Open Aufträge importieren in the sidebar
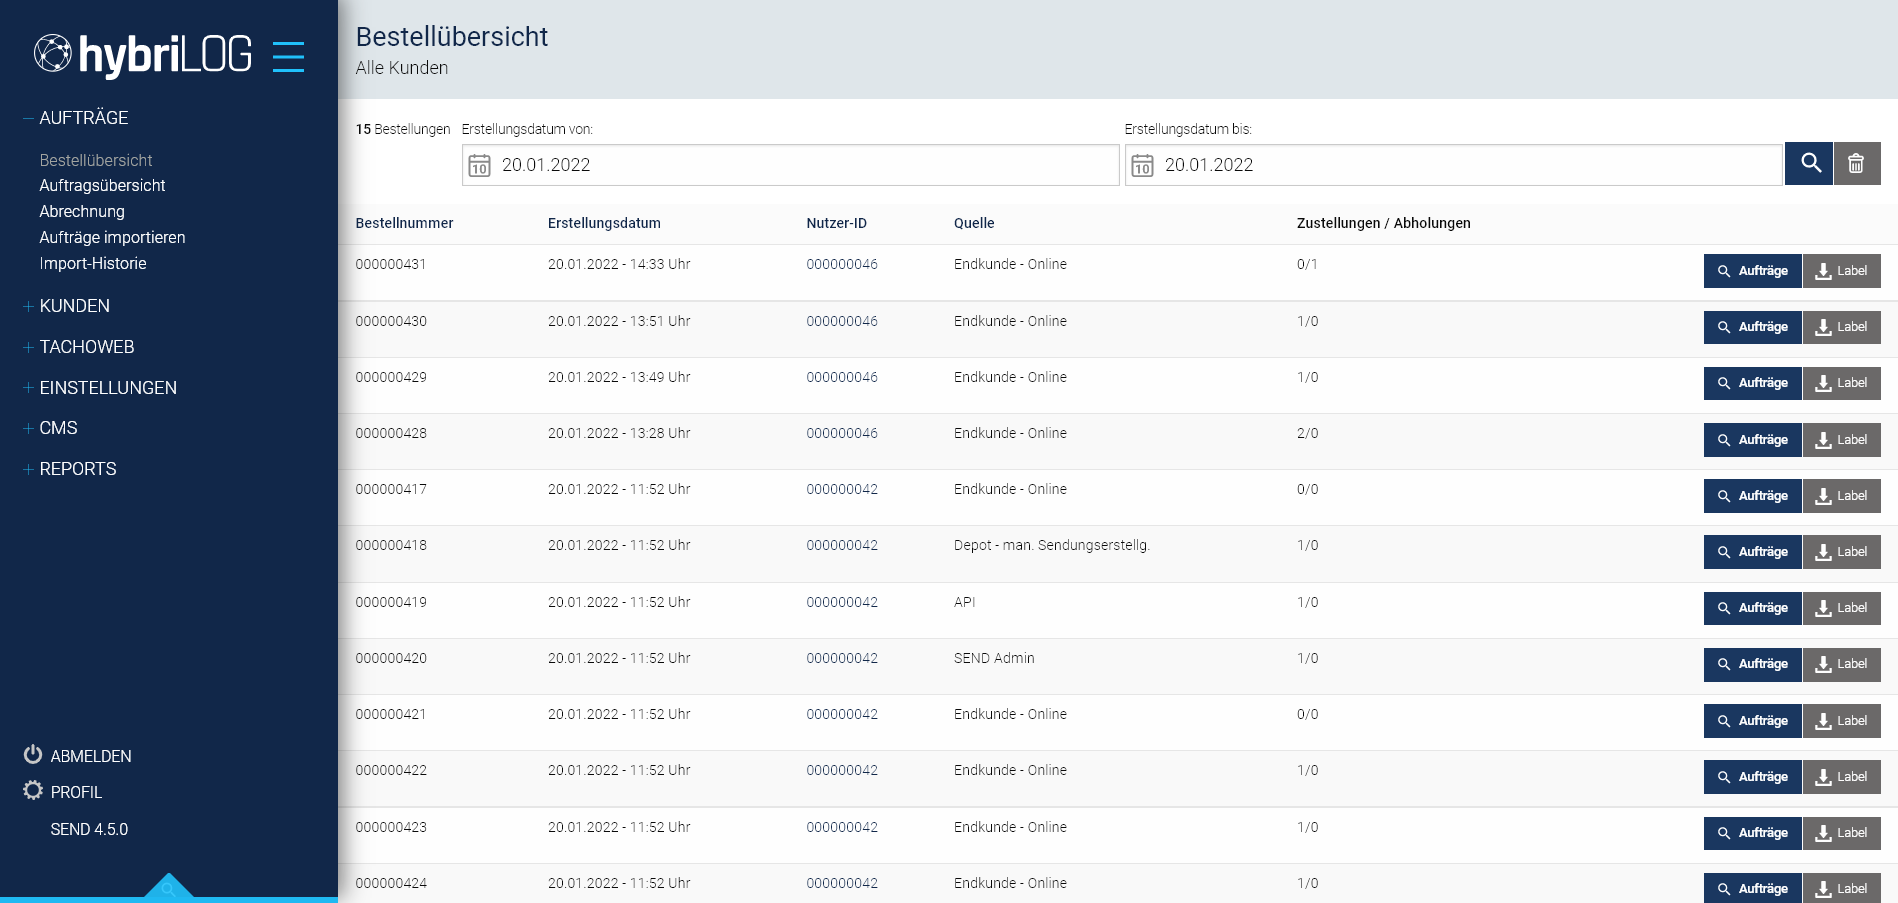 (x=112, y=237)
